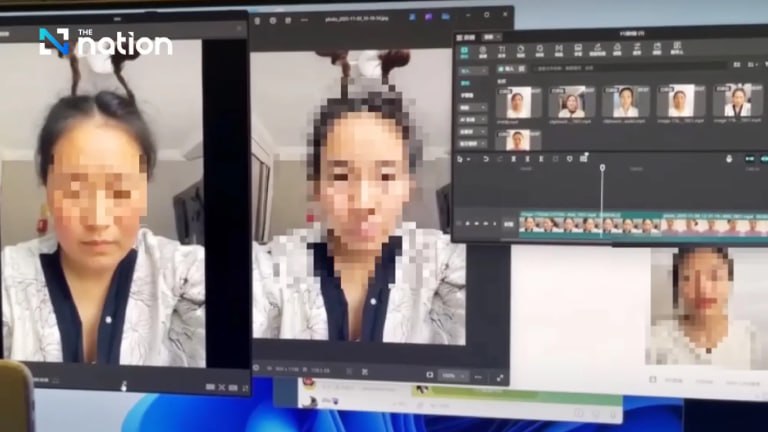Switch to the highlighted Media tab in editor
The height and width of the screenshot is (432, 768).
pos(464,50)
